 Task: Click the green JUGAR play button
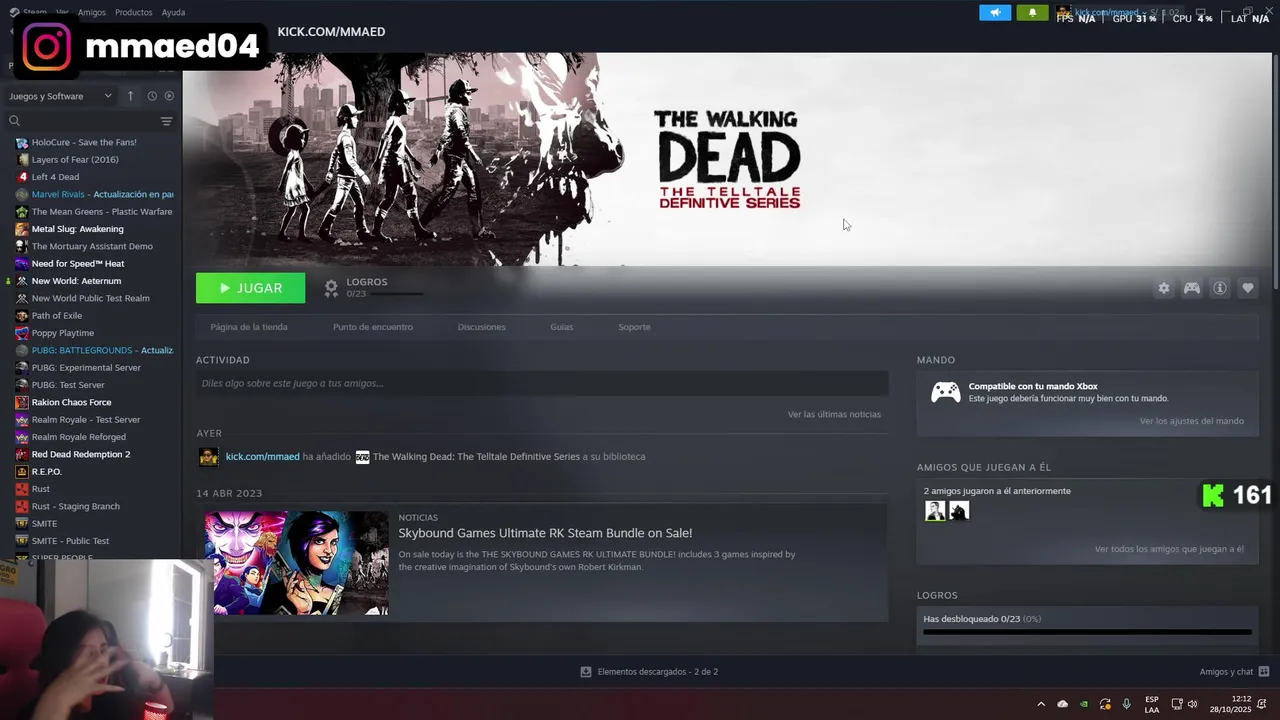250,288
